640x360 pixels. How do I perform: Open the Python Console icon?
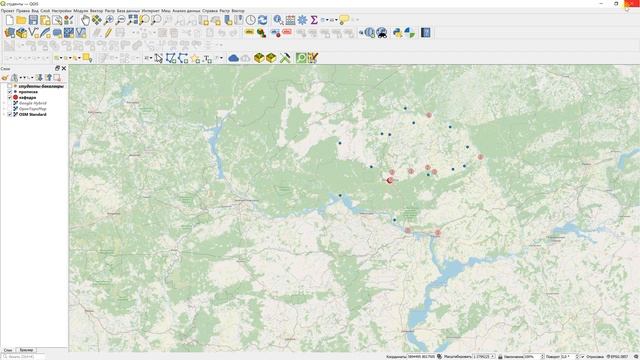tap(397, 33)
